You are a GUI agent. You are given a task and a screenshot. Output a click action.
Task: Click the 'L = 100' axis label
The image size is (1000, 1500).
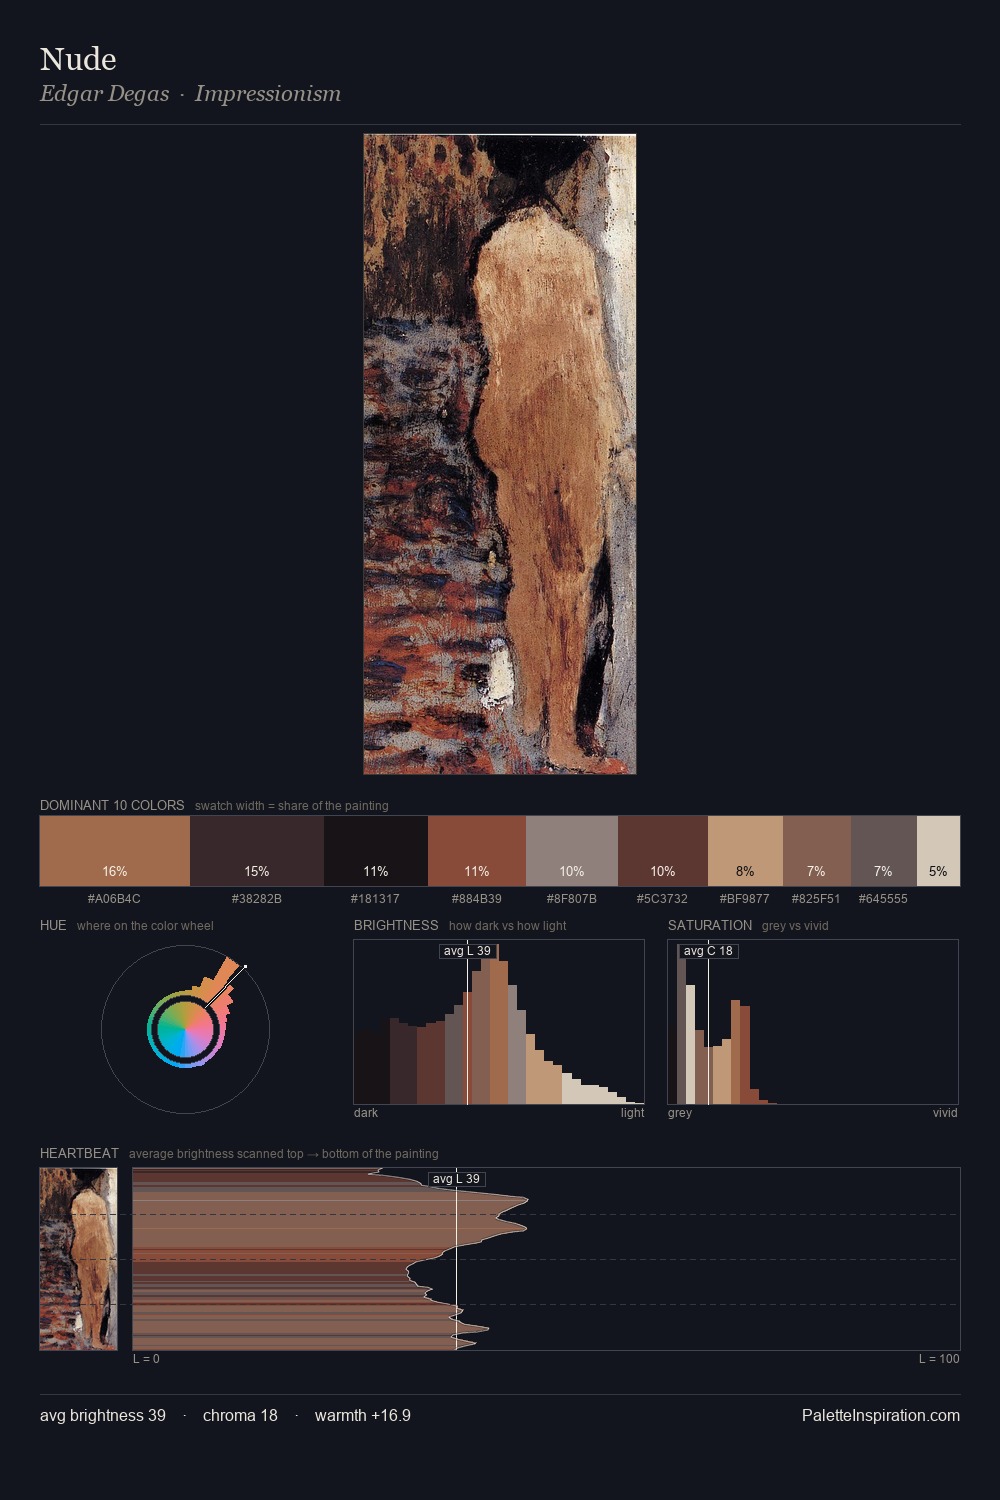(x=939, y=1359)
